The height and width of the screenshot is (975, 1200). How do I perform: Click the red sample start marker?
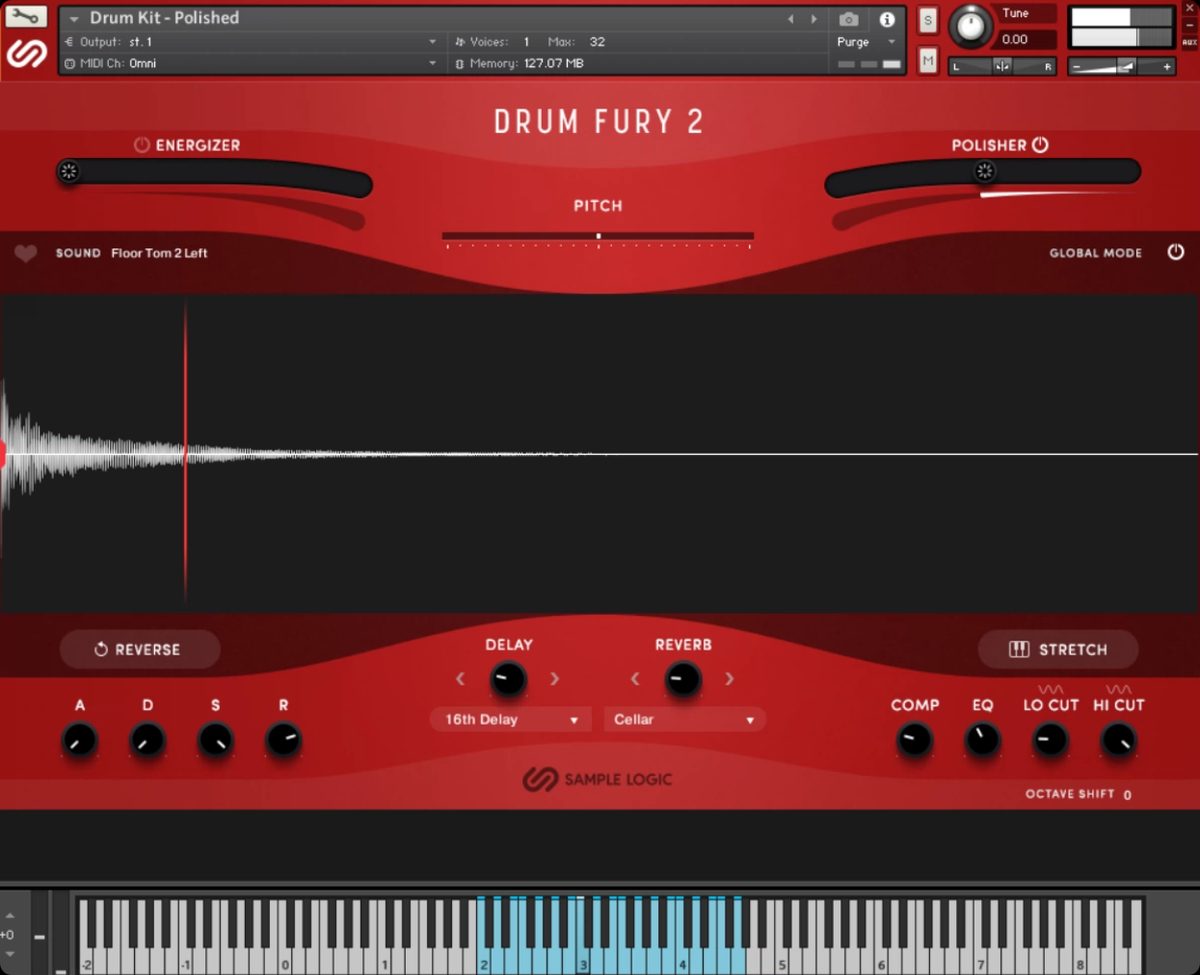coord(3,454)
